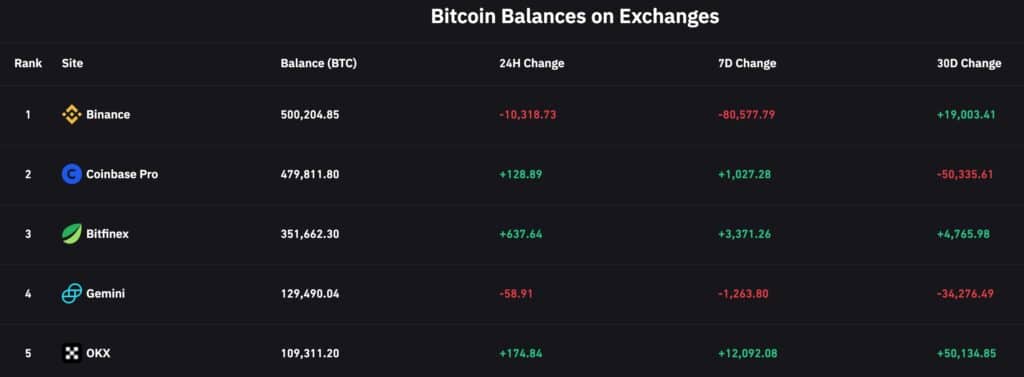Screen dimensions: 1024x377
Task: Sort by 24H Change column header
Action: pos(532,63)
